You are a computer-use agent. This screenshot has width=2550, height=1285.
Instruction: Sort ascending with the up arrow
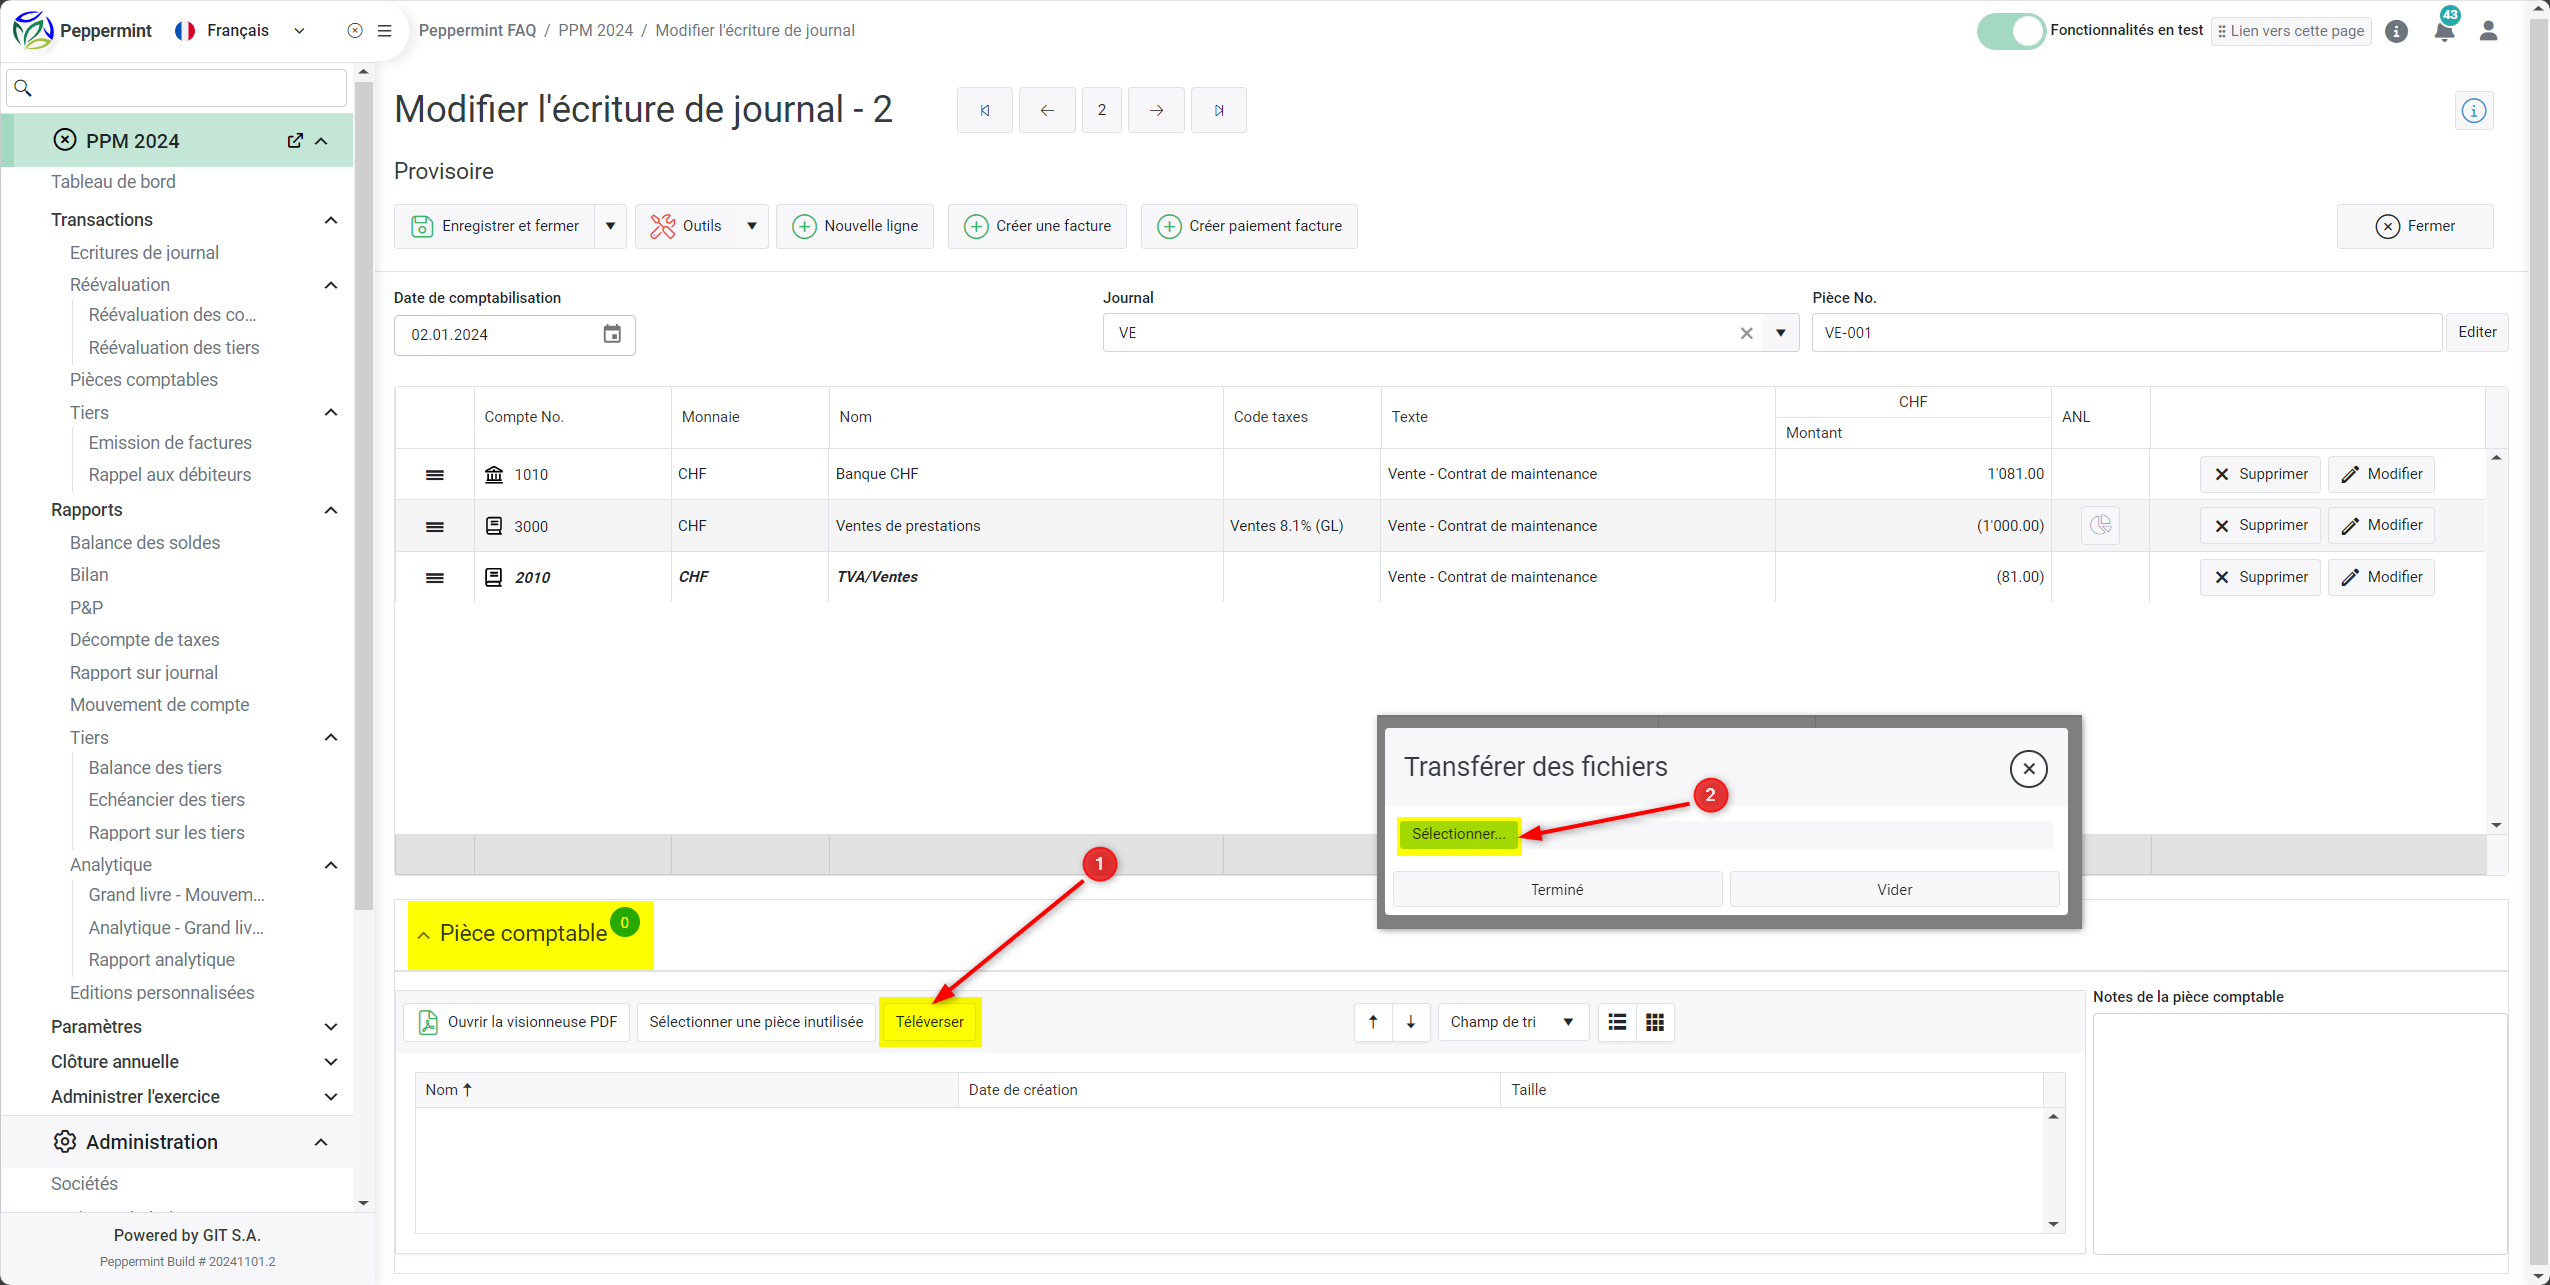[1373, 1022]
